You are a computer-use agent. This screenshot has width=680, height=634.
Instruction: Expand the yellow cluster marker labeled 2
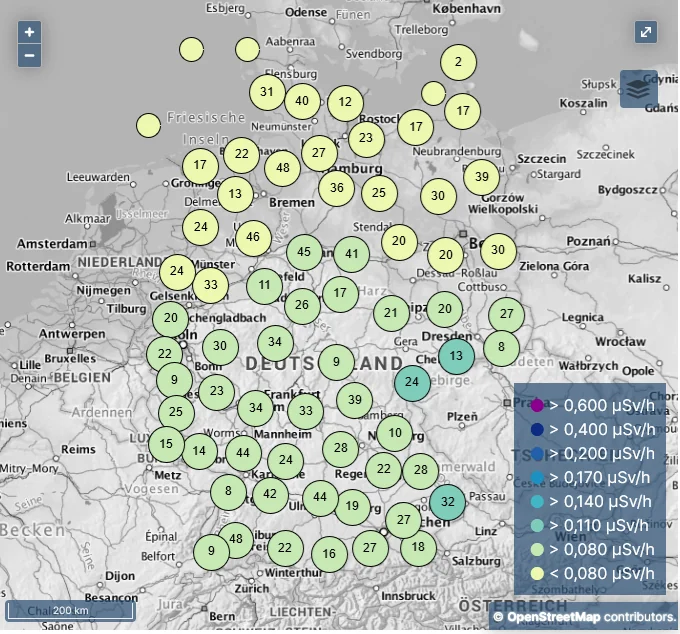coord(459,62)
